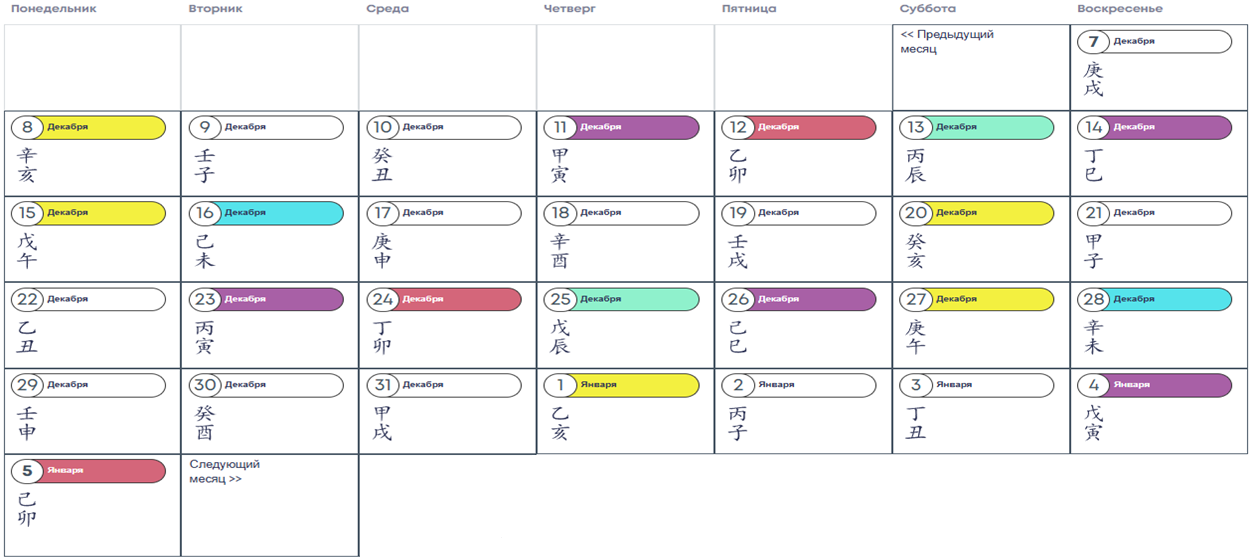Select the red December 12 badge

(799, 128)
